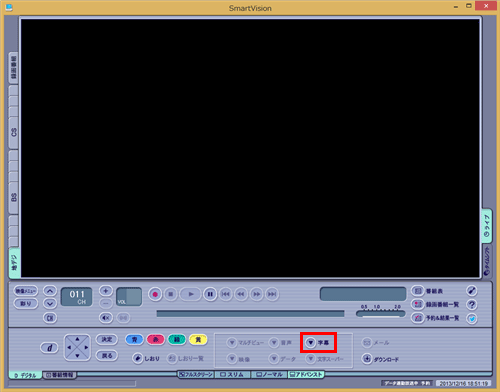
Task: Open the 録画番組一覧 recorded list icon
Action: click(x=417, y=304)
